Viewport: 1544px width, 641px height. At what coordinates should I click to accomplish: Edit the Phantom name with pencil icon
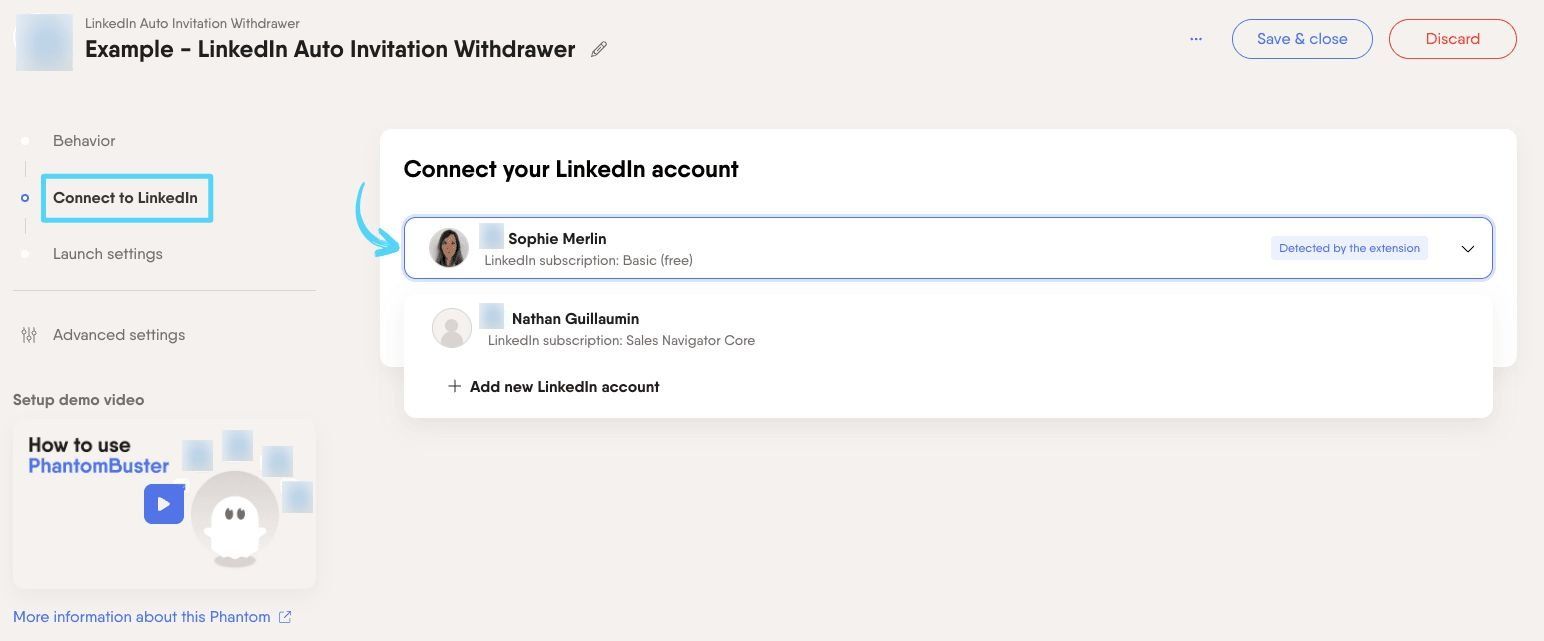(599, 49)
